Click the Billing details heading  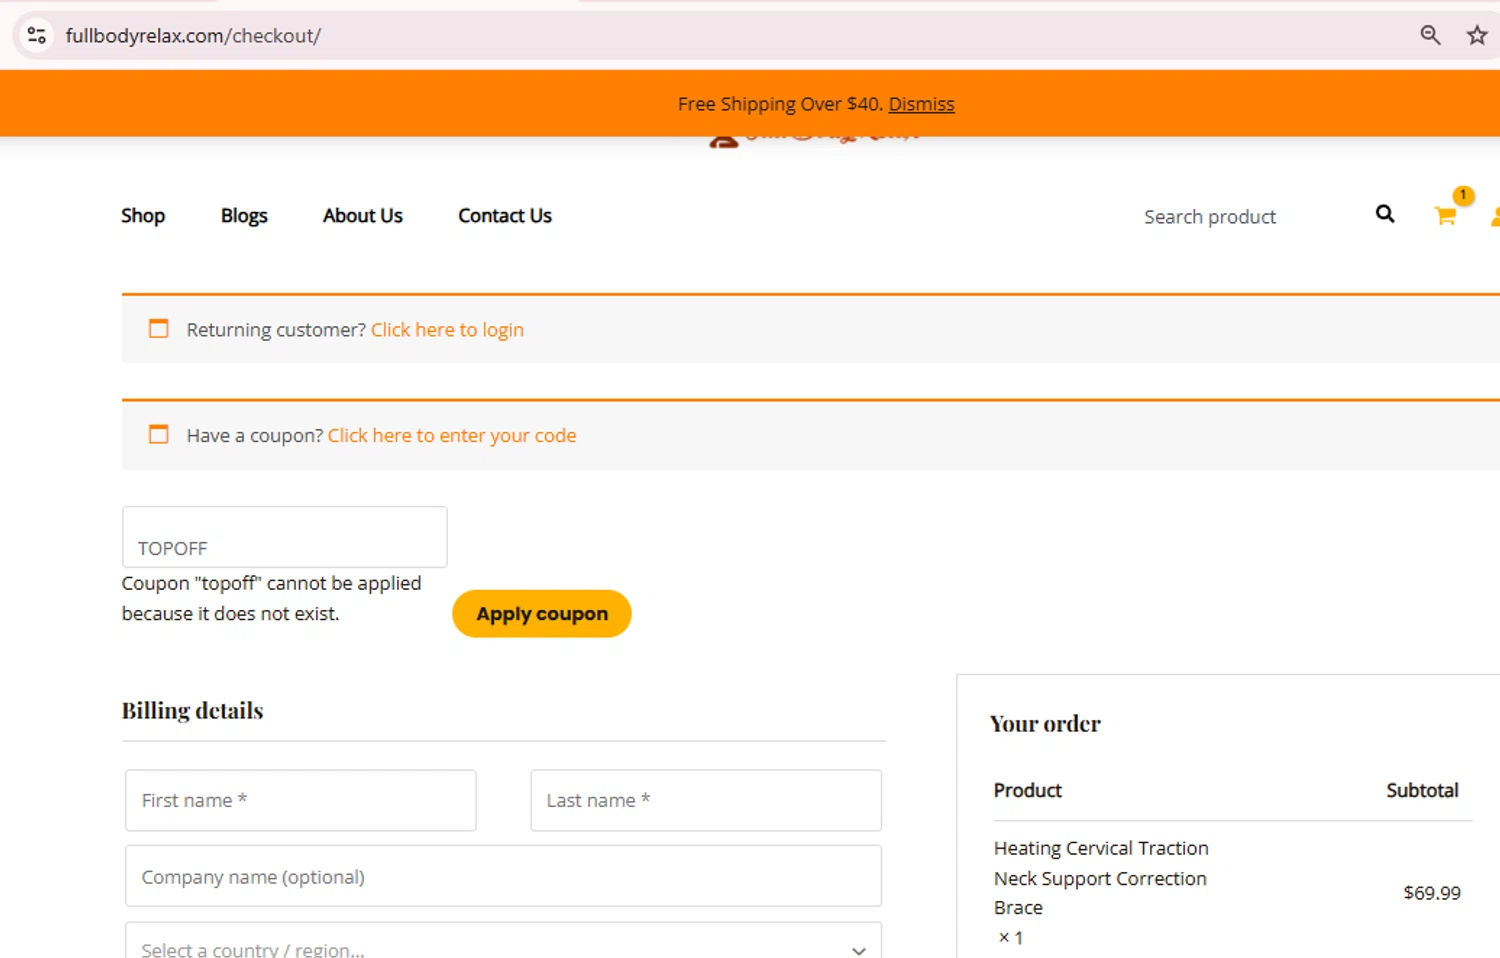pyautogui.click(x=192, y=711)
